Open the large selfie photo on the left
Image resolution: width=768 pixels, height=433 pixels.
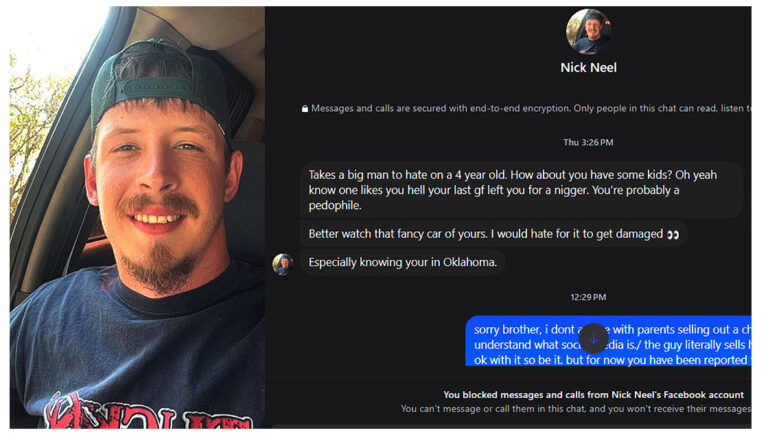pyautogui.click(x=138, y=217)
